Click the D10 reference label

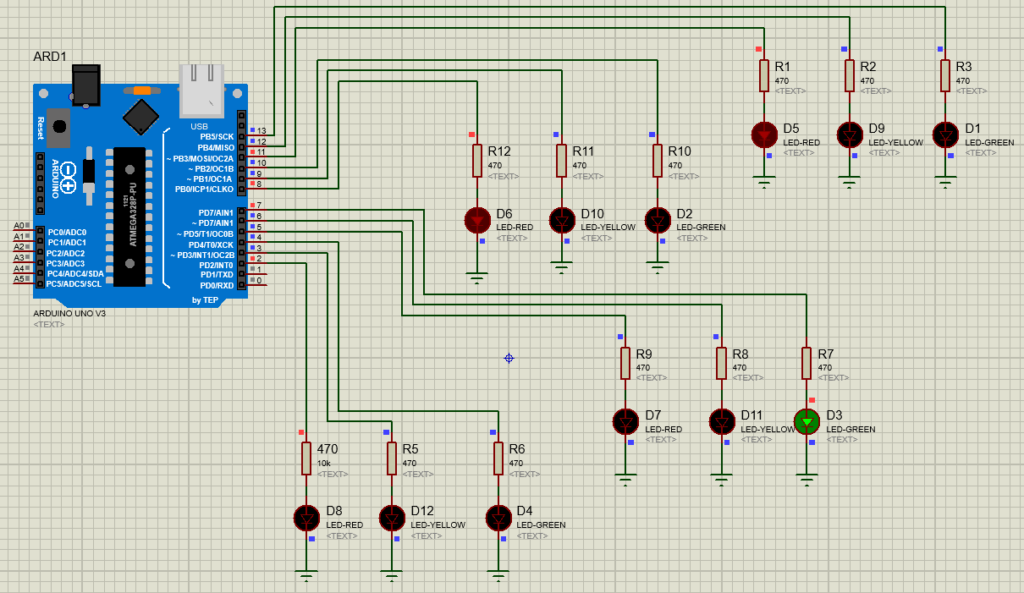click(592, 214)
